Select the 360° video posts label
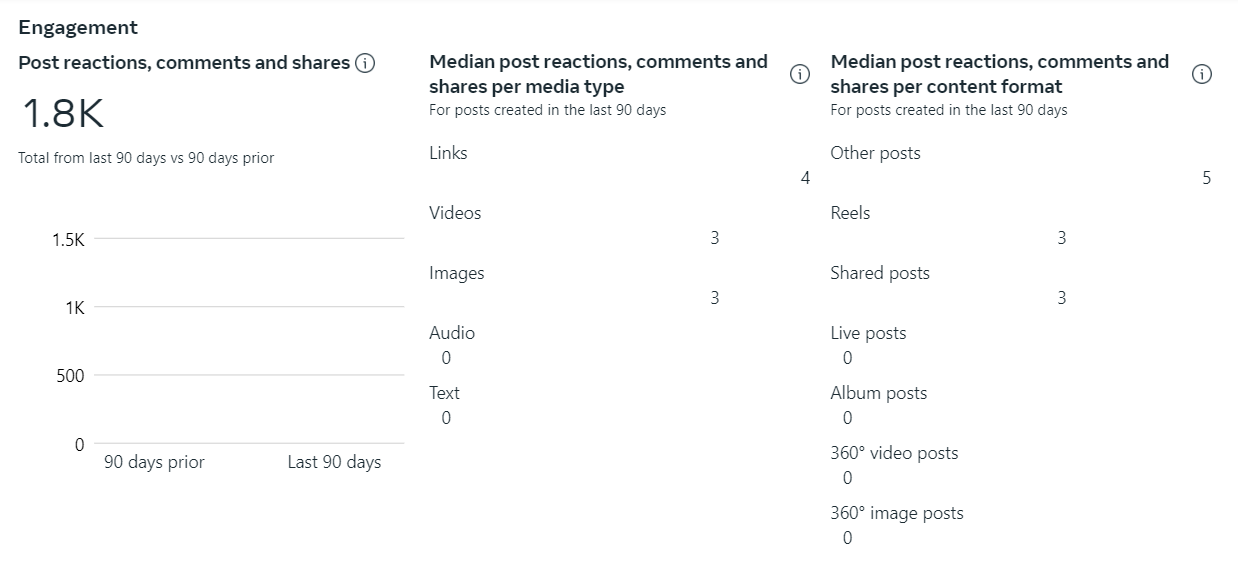The height and width of the screenshot is (579, 1238). pyautogui.click(x=894, y=453)
